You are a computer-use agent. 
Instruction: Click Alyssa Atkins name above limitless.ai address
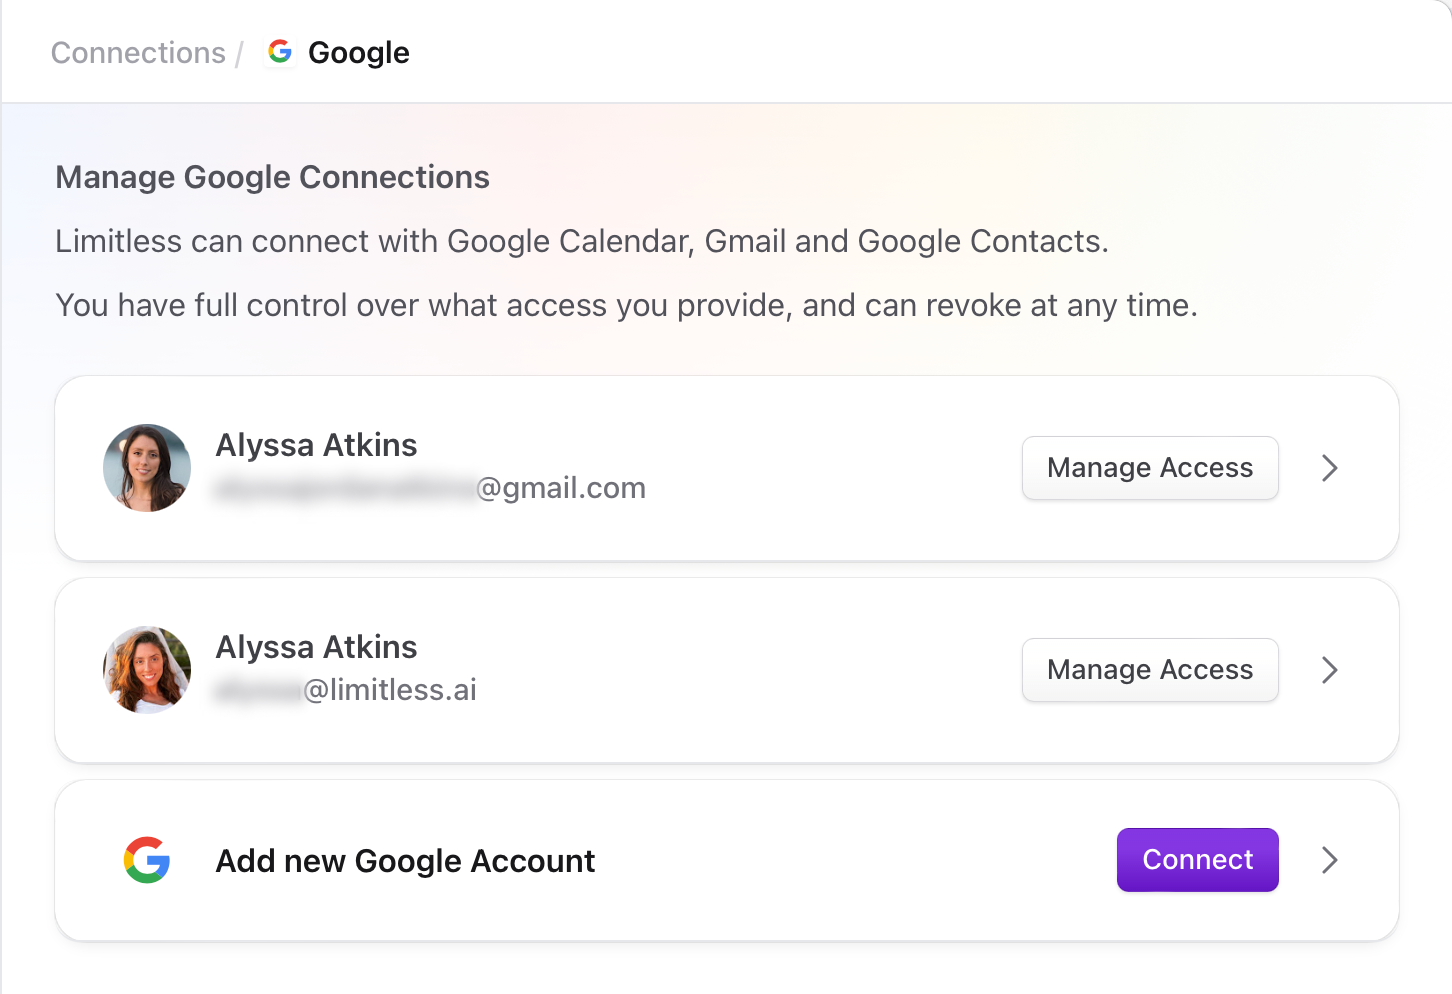point(316,647)
